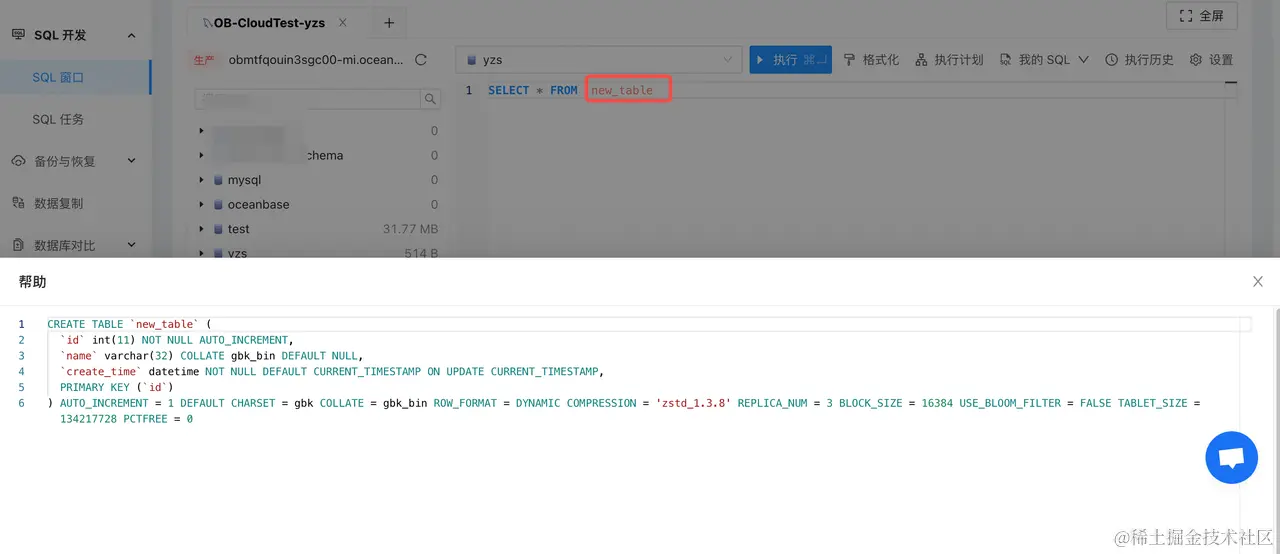Run the SQL with 执行 button
1280x554 pixels.
(x=790, y=60)
